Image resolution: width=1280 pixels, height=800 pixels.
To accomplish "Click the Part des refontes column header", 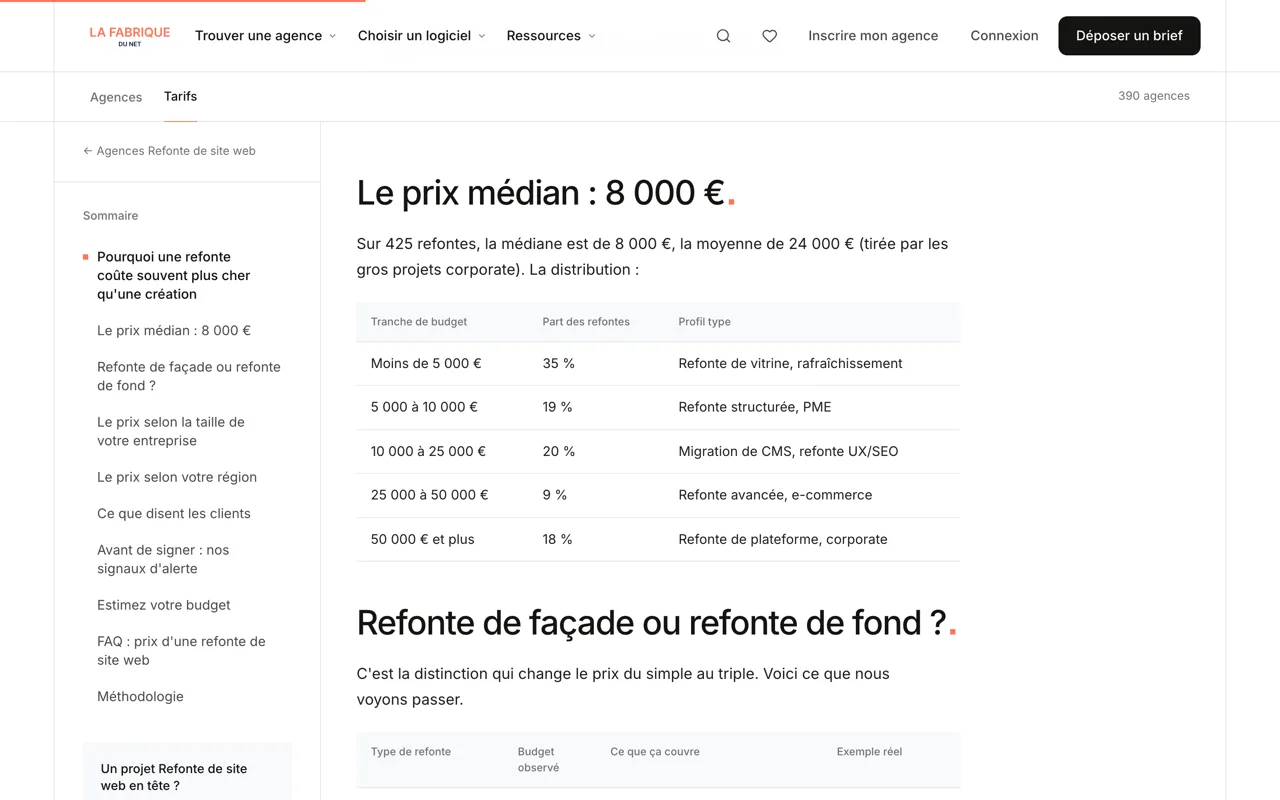I will [x=586, y=322].
